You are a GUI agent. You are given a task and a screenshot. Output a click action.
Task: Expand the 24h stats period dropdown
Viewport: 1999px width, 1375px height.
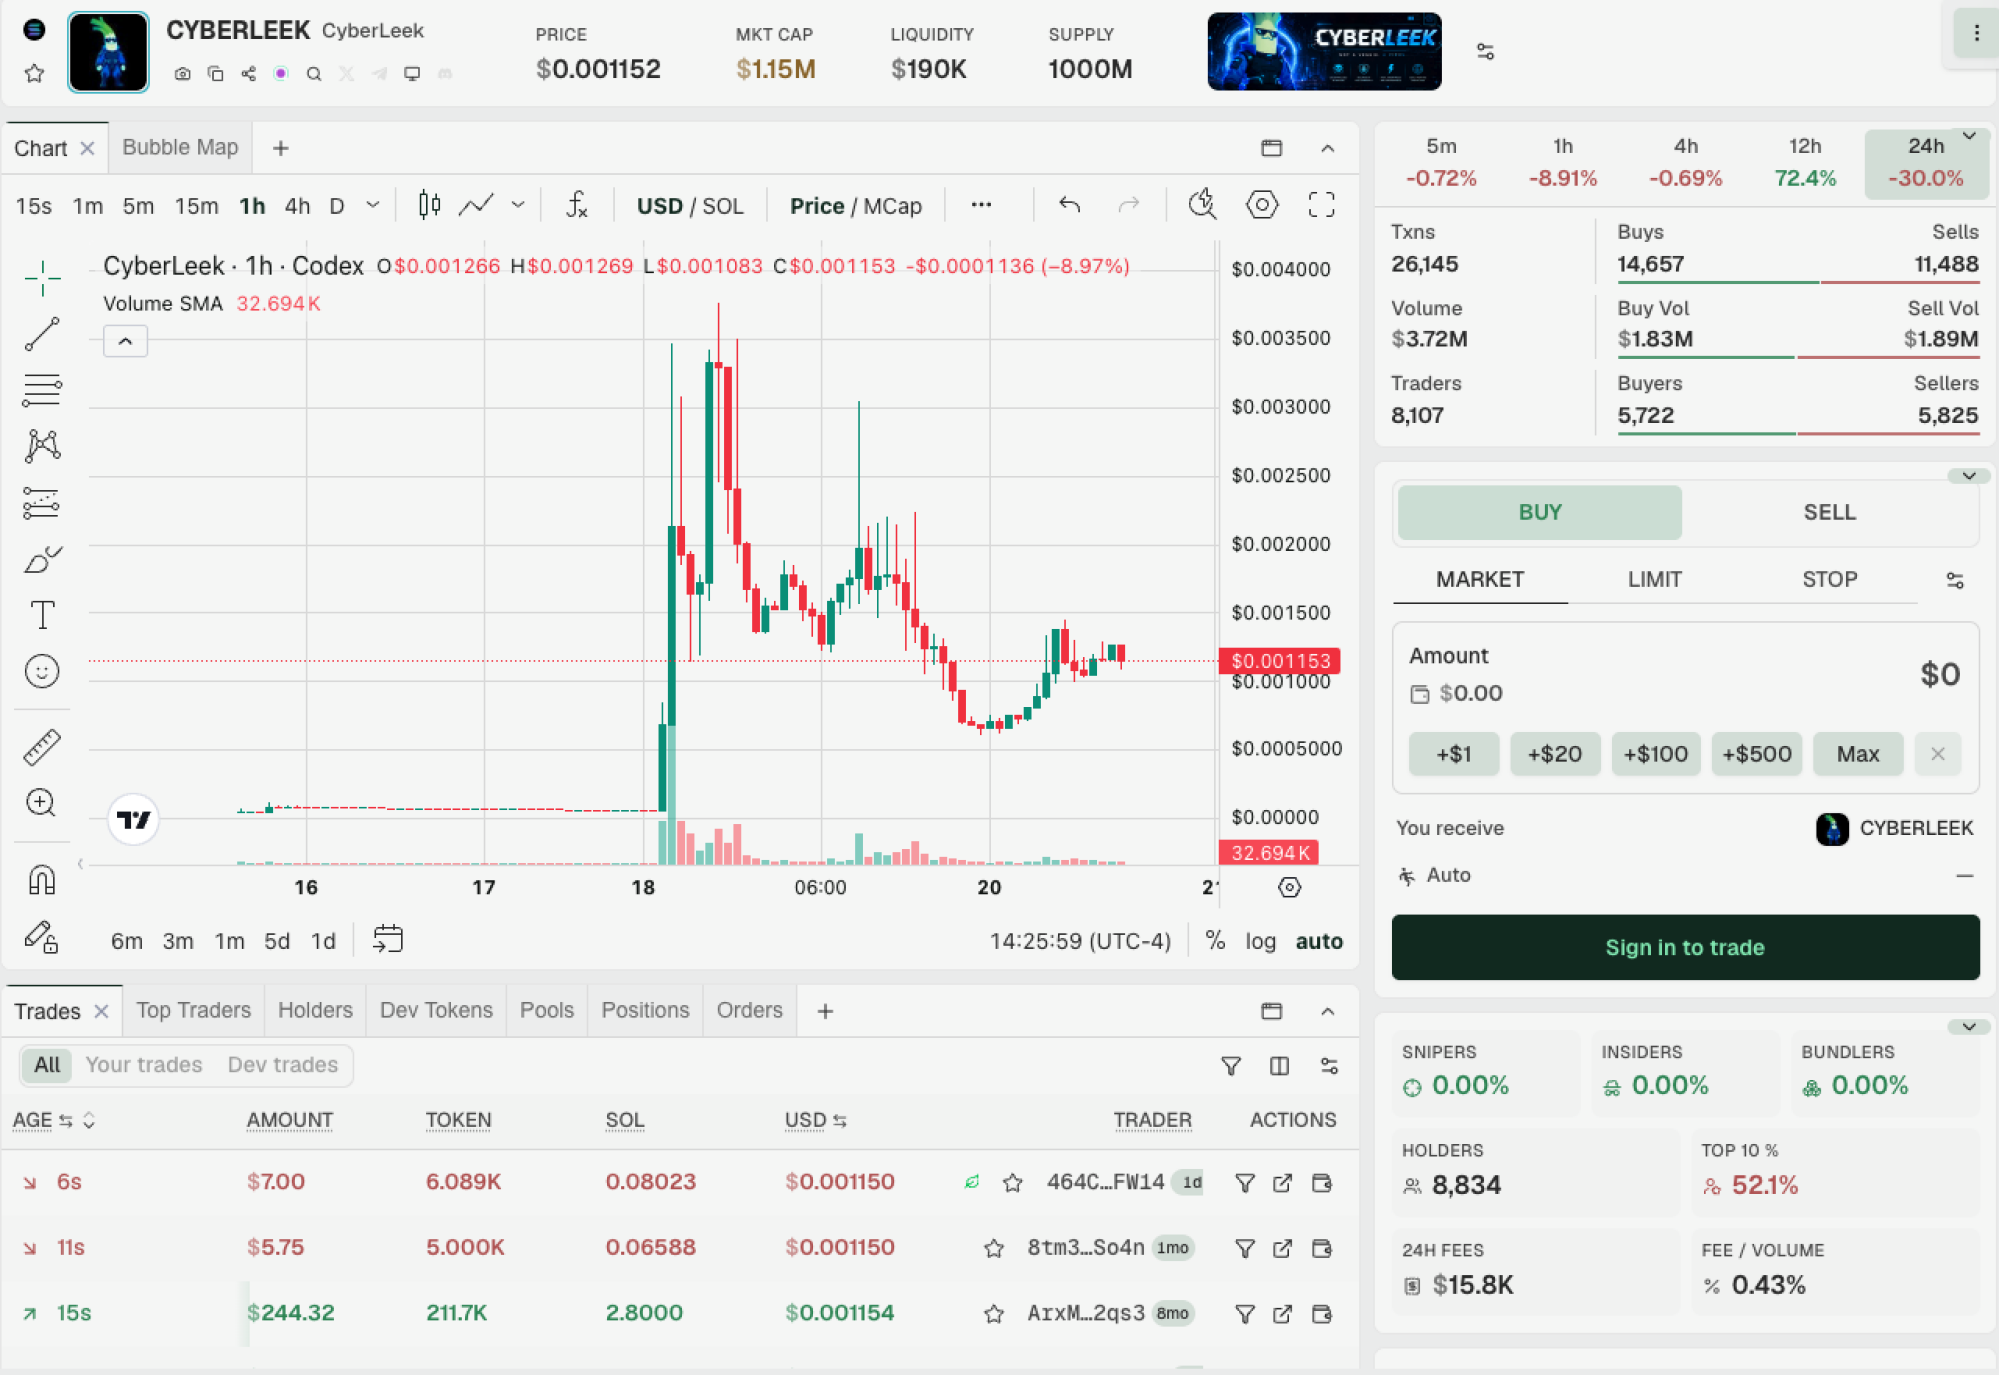pyautogui.click(x=1968, y=136)
